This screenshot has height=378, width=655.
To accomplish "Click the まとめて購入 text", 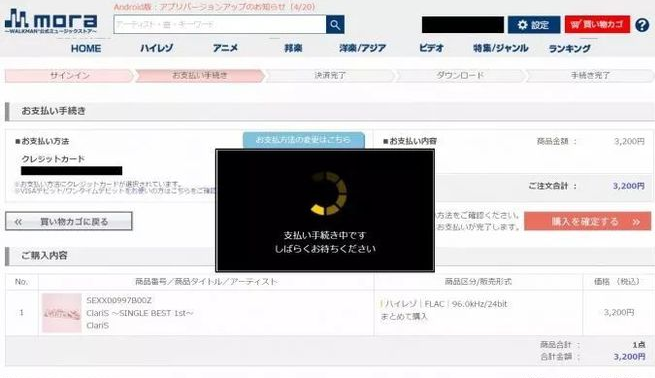I will click(404, 317).
